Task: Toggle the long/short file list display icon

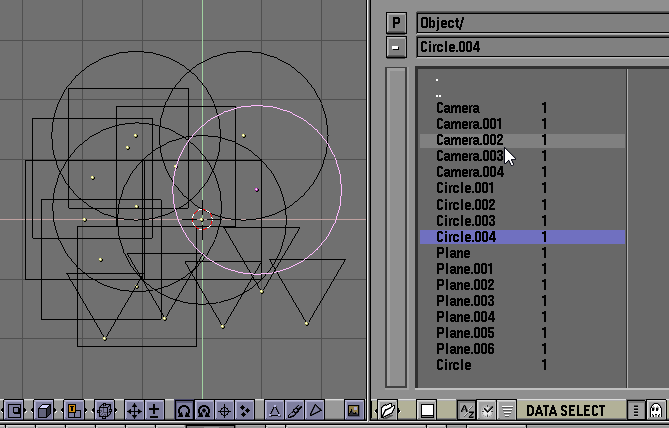Action: pyautogui.click(x=635, y=411)
